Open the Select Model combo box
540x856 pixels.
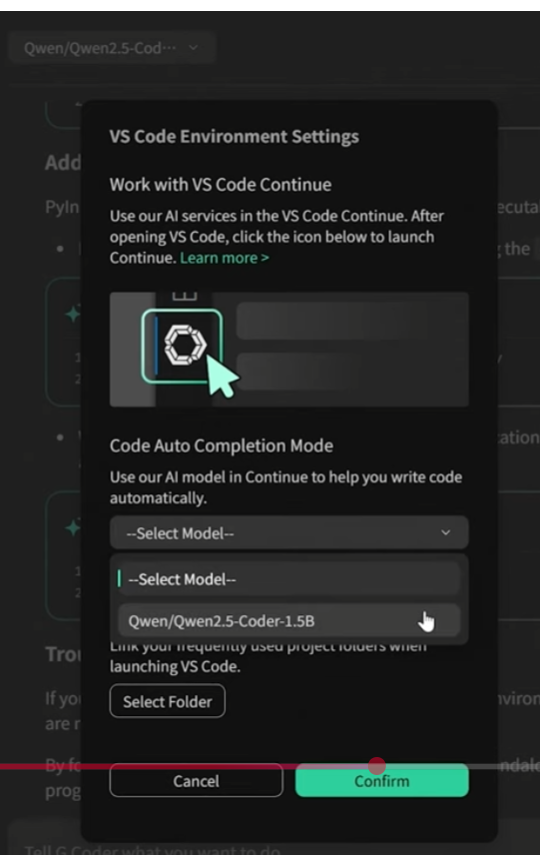[x=289, y=533]
